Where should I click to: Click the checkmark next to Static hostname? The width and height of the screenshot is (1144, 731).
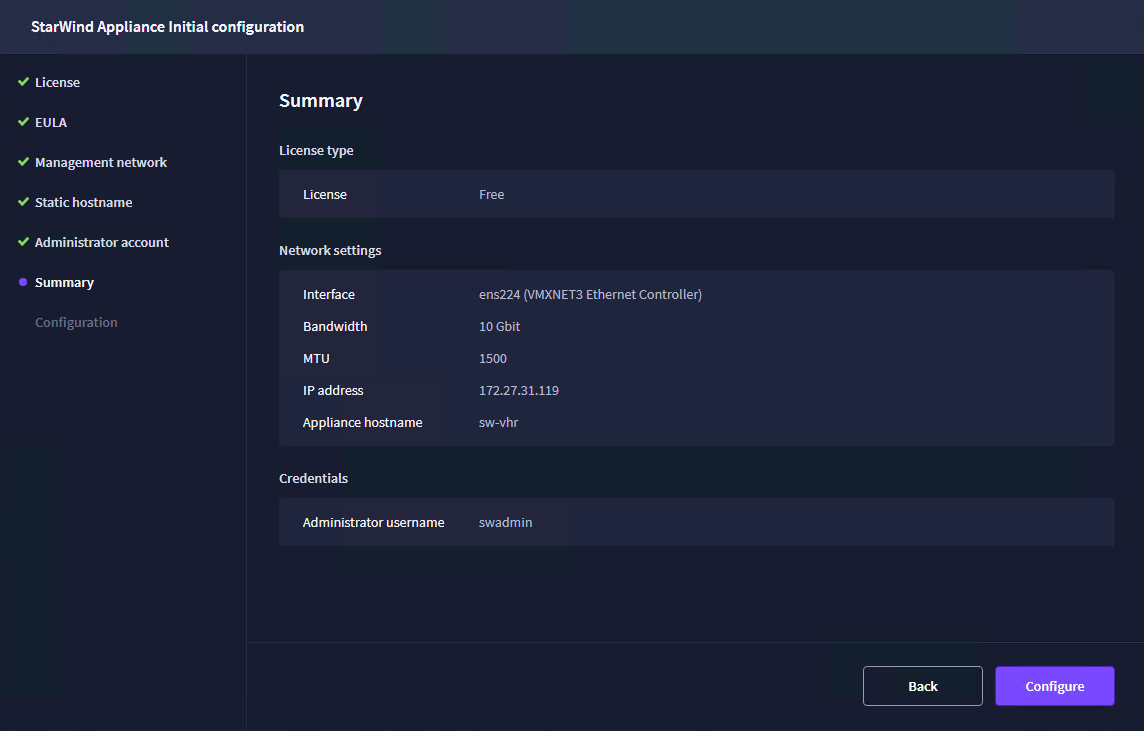click(23, 202)
